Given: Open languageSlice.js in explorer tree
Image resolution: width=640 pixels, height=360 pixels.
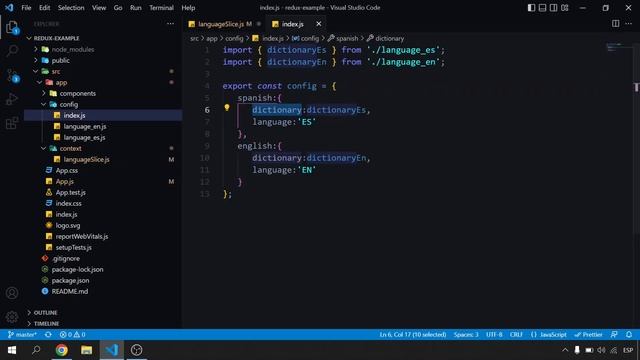Looking at the screenshot, I should [103, 159].
